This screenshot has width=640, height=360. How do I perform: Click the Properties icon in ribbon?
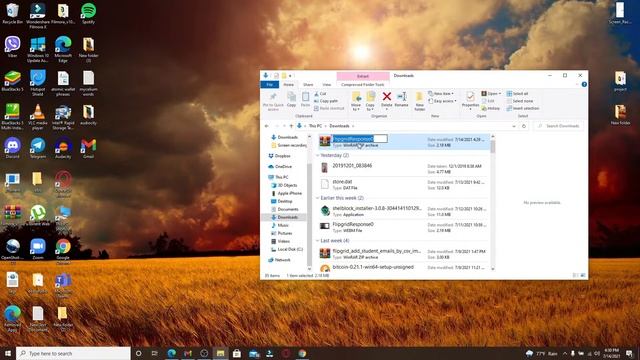tap(470, 97)
